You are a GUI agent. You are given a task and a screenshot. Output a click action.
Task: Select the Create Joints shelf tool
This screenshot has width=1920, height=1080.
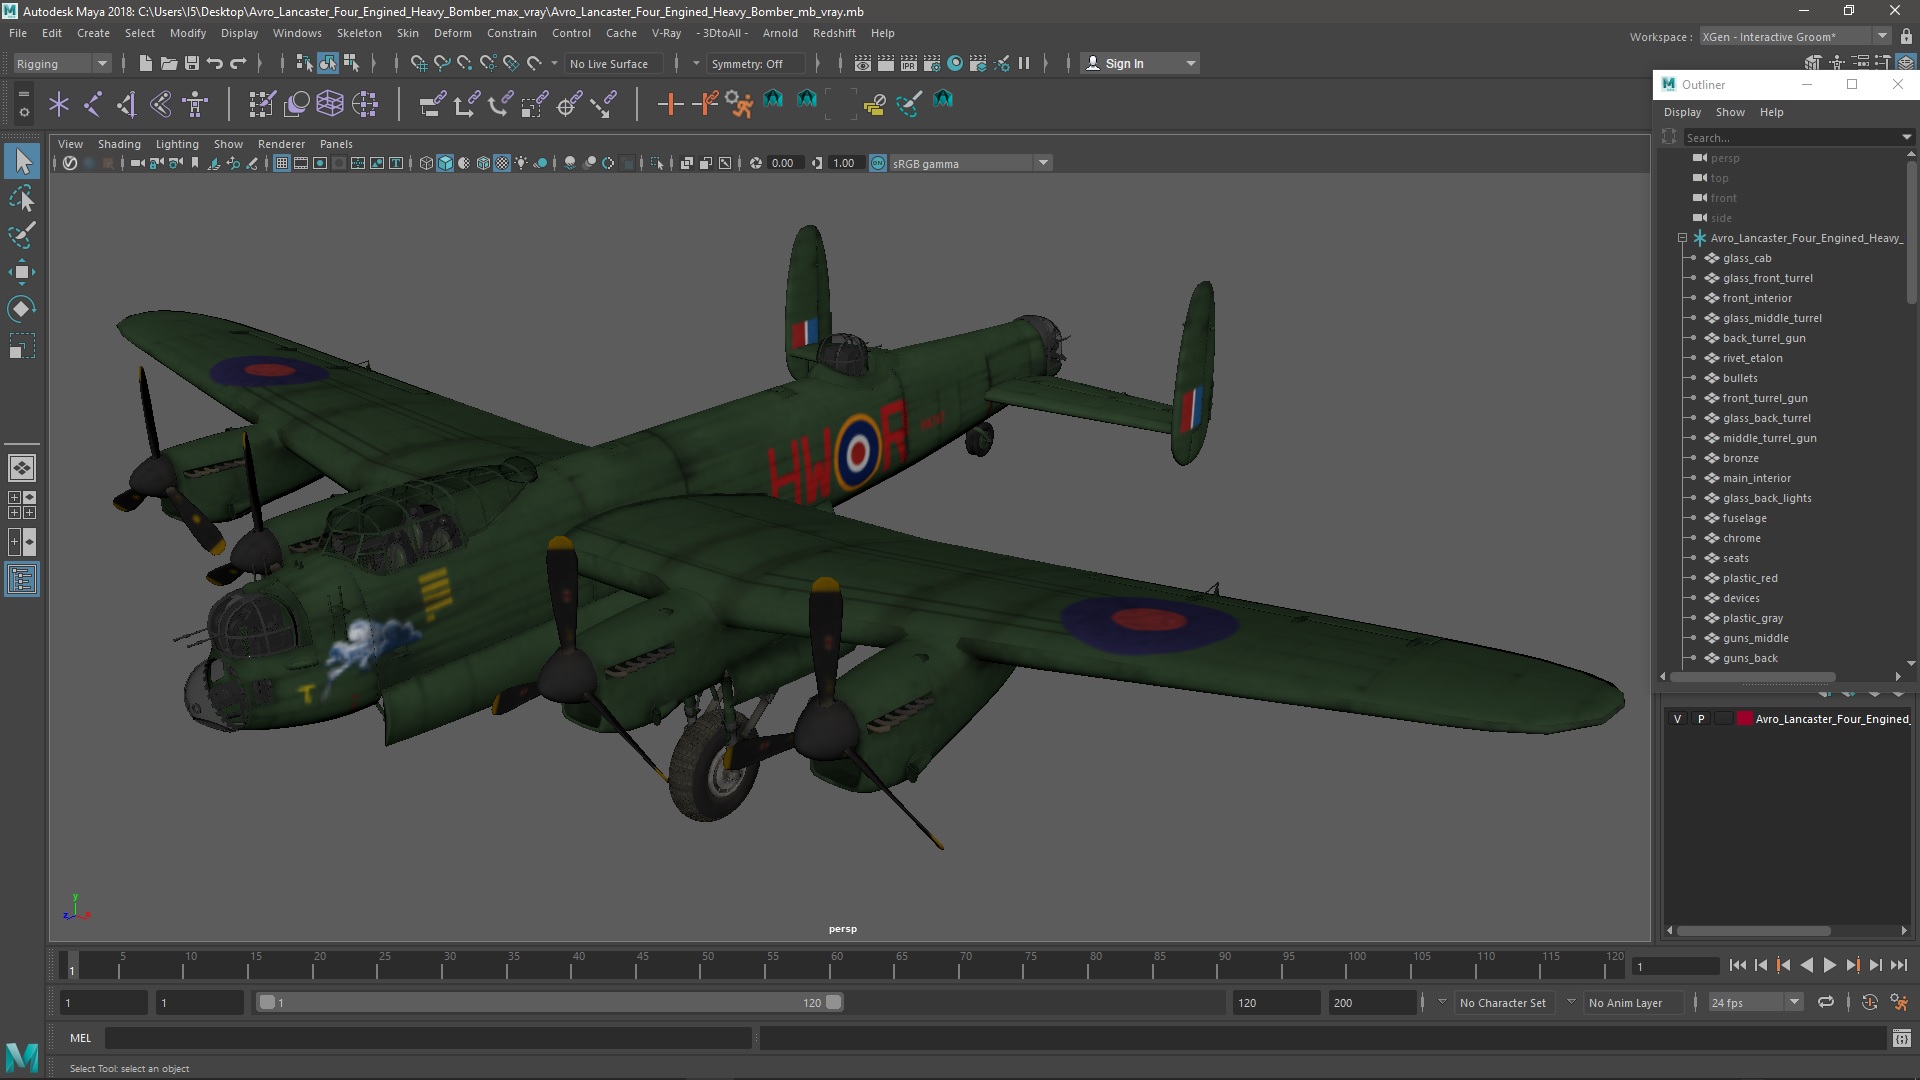[x=92, y=103]
